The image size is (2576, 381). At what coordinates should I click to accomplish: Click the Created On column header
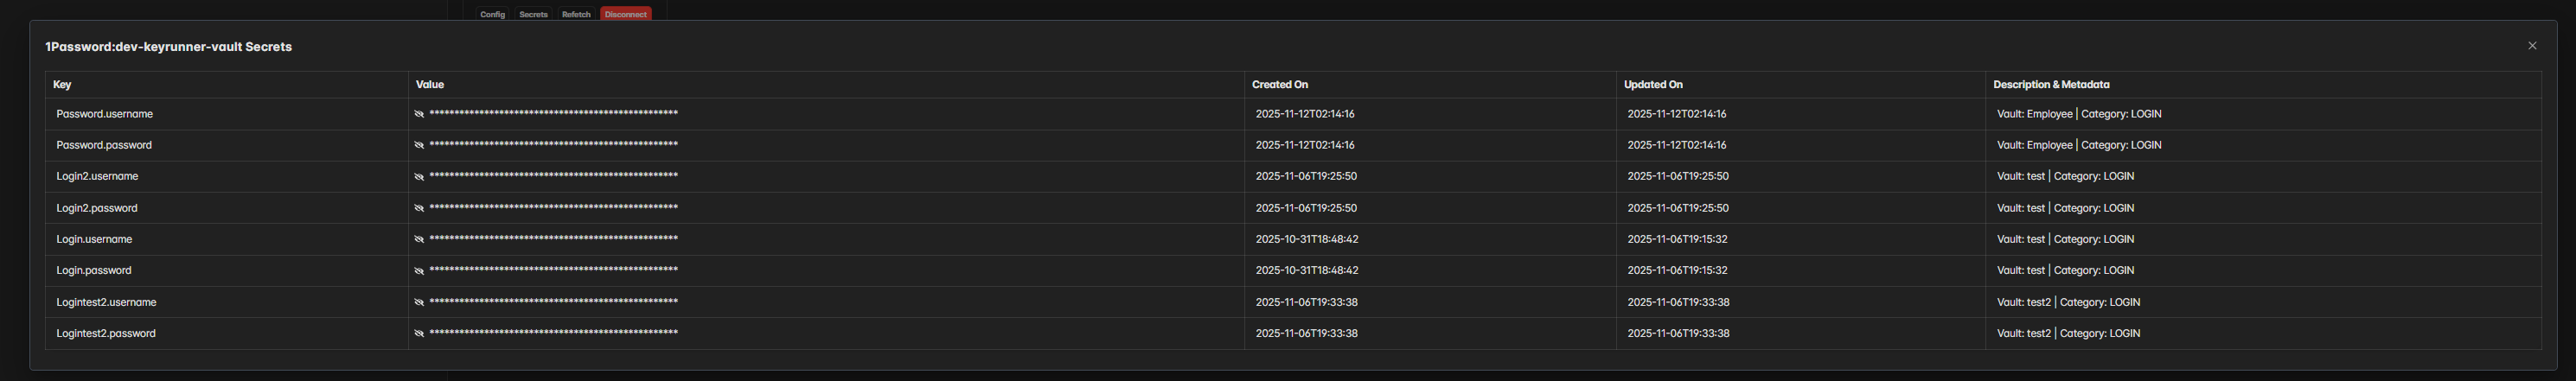click(x=1279, y=85)
